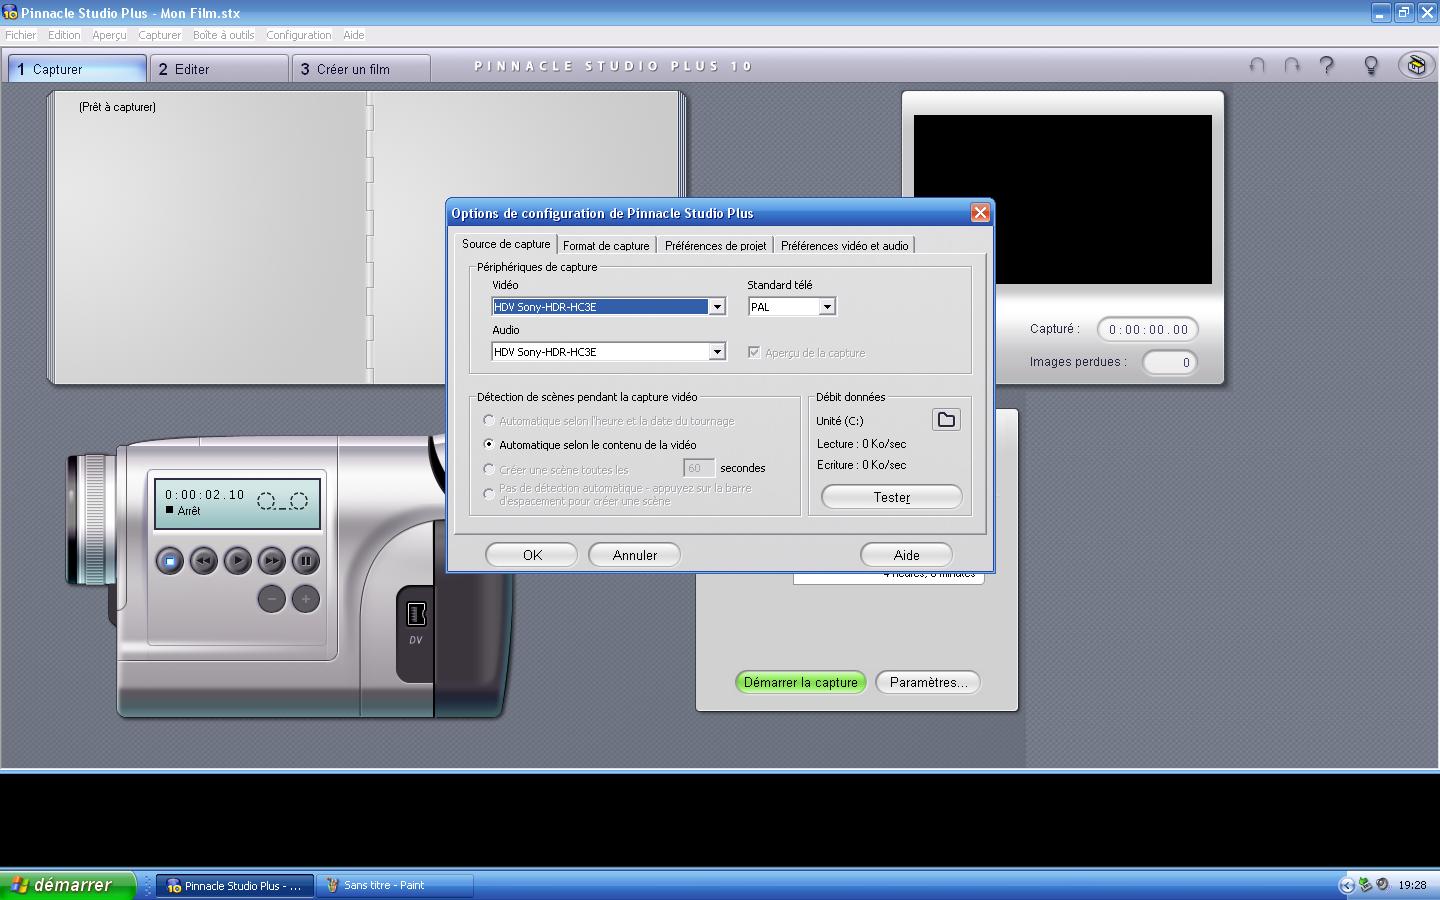Click the '(Prêt à capturer)' text
The height and width of the screenshot is (900, 1440).
(x=117, y=107)
